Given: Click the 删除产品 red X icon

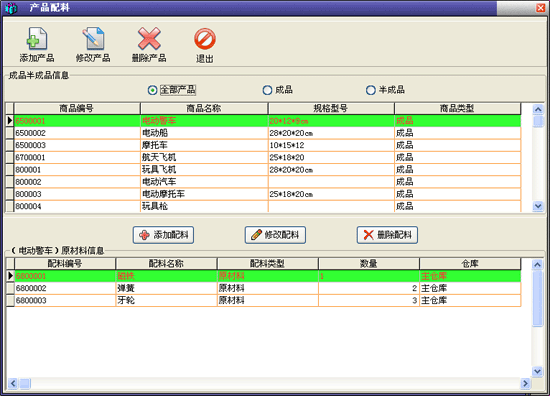Looking at the screenshot, I should (149, 39).
